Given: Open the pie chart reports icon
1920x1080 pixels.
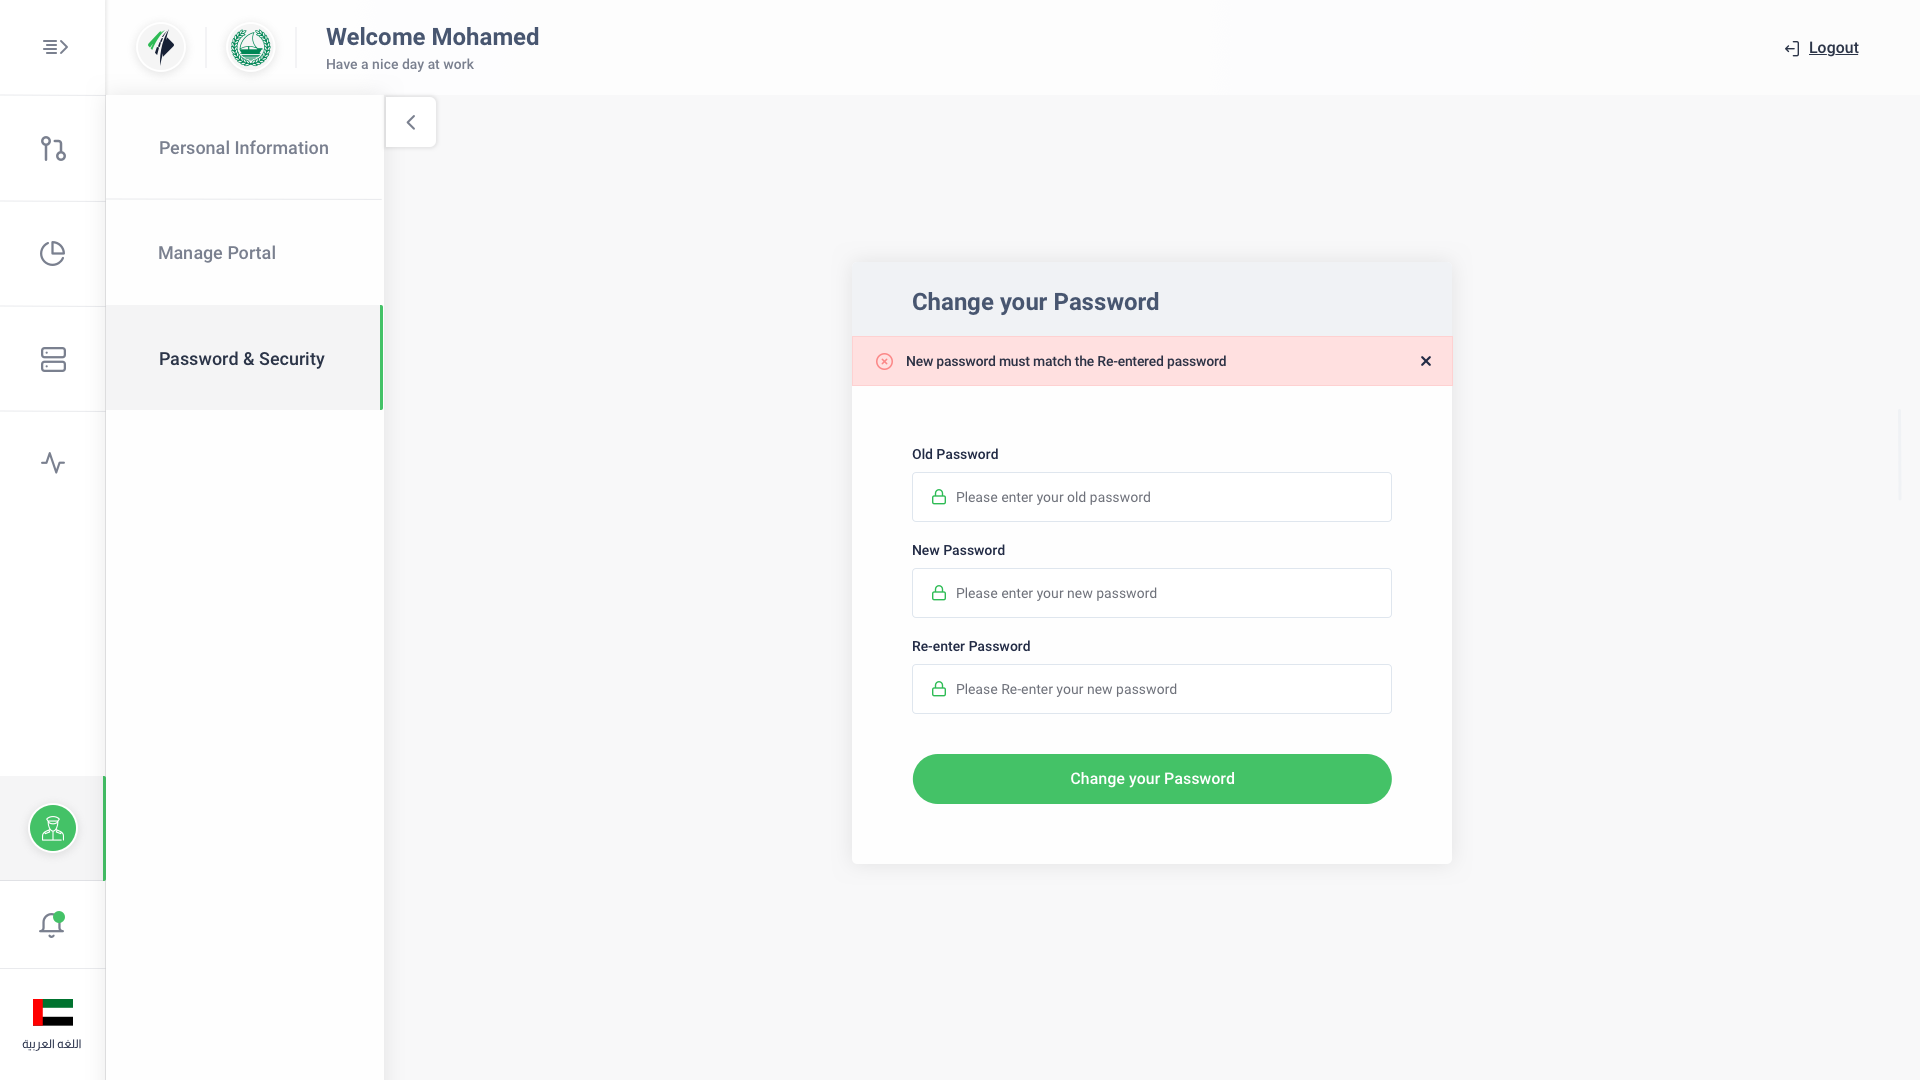Looking at the screenshot, I should coord(53,254).
